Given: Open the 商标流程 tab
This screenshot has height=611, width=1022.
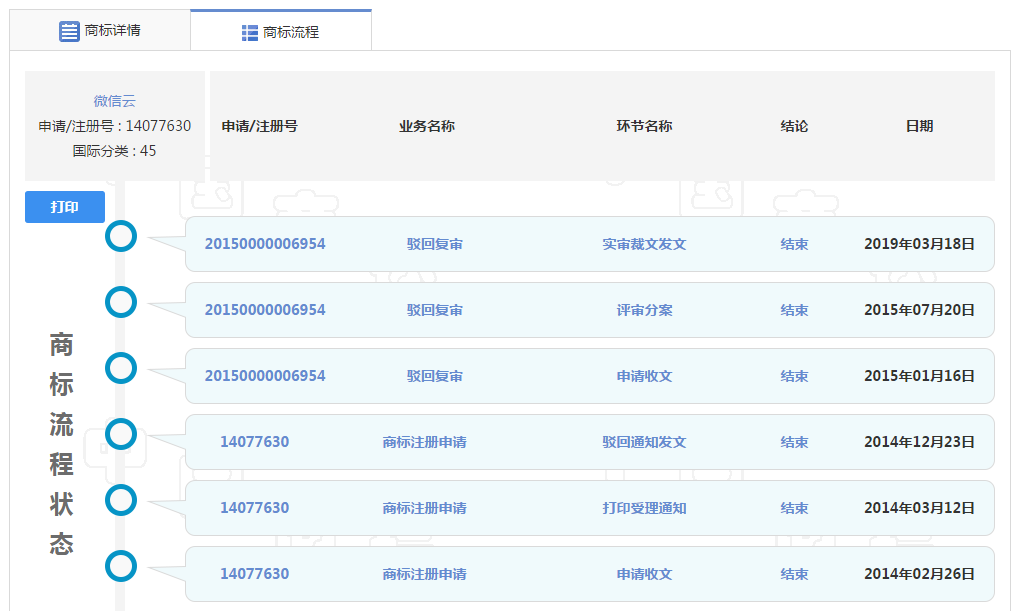Looking at the screenshot, I should [281, 32].
